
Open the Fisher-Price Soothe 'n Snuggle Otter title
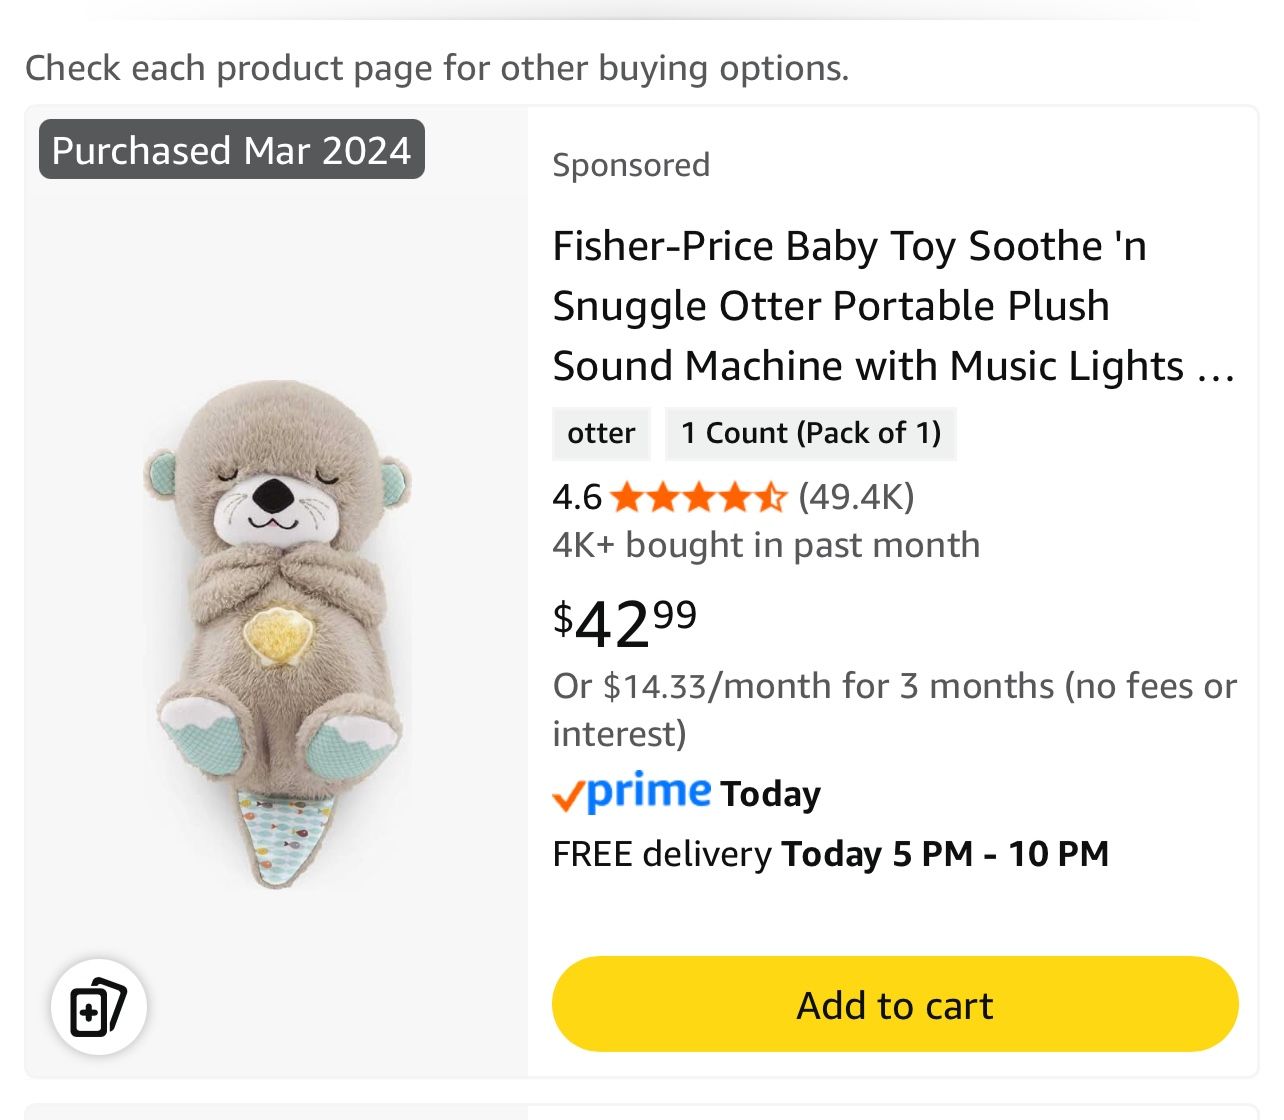click(x=894, y=306)
